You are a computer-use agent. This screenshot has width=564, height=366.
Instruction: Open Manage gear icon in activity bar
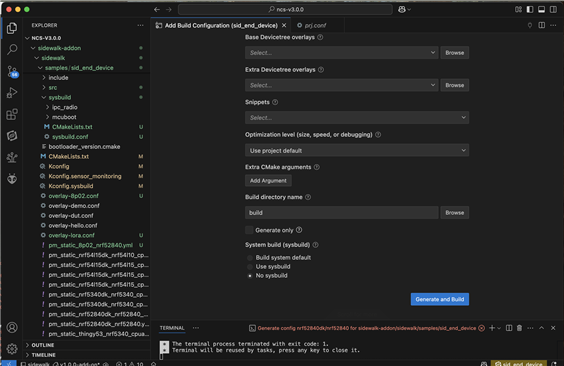point(12,349)
